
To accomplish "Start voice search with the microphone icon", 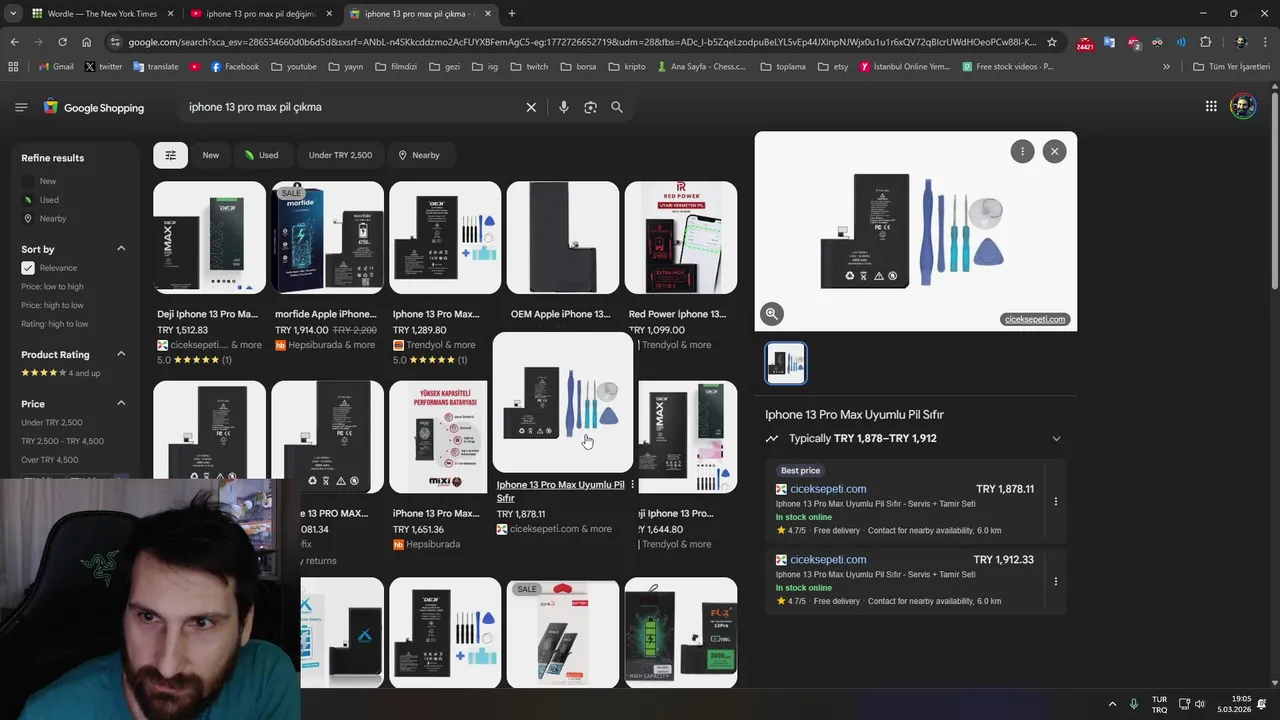I will coord(564,107).
